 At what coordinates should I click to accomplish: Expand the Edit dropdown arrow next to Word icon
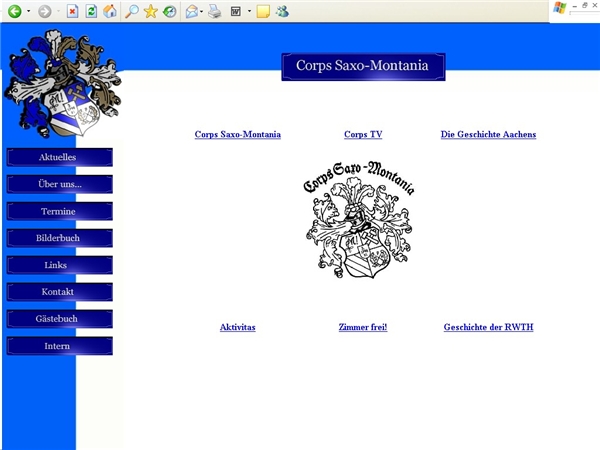point(249,11)
